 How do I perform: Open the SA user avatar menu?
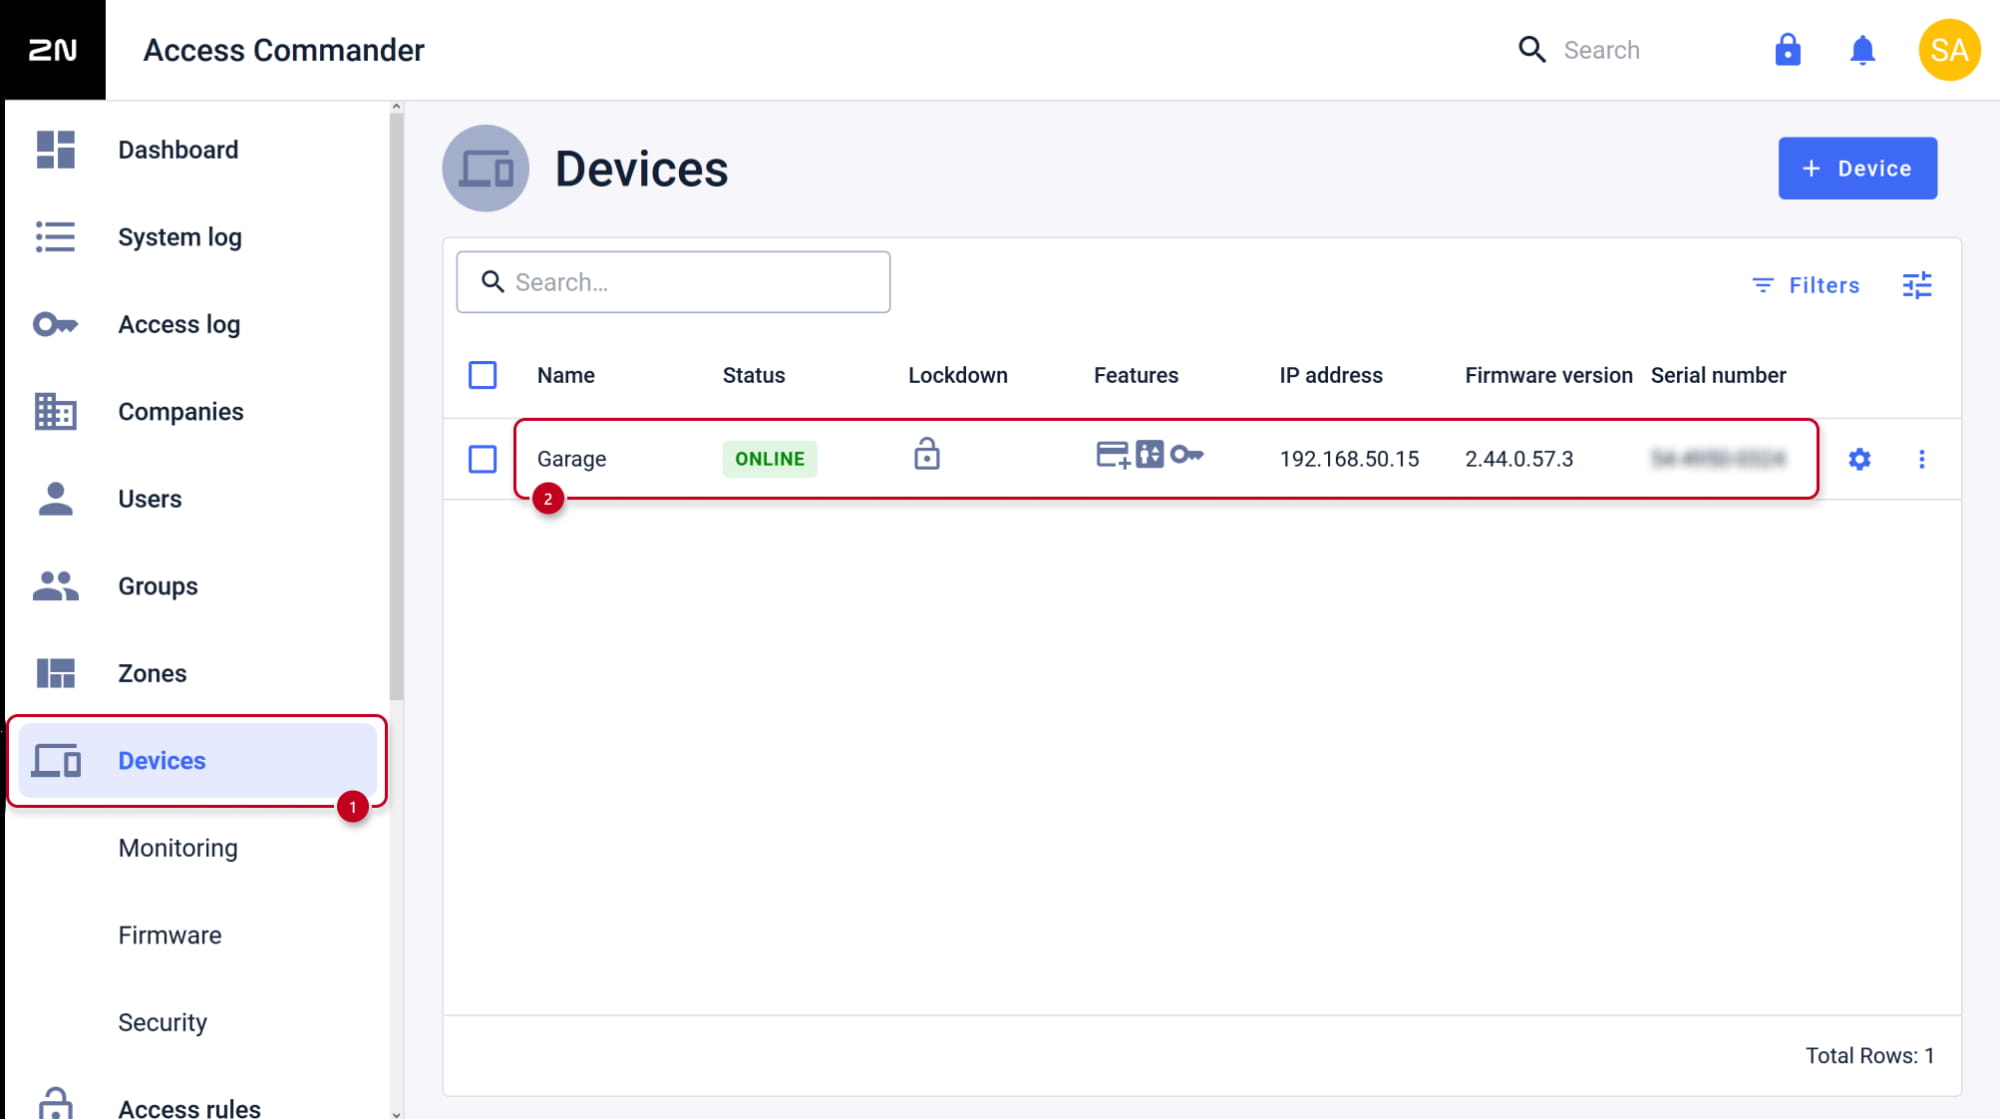[x=1949, y=50]
